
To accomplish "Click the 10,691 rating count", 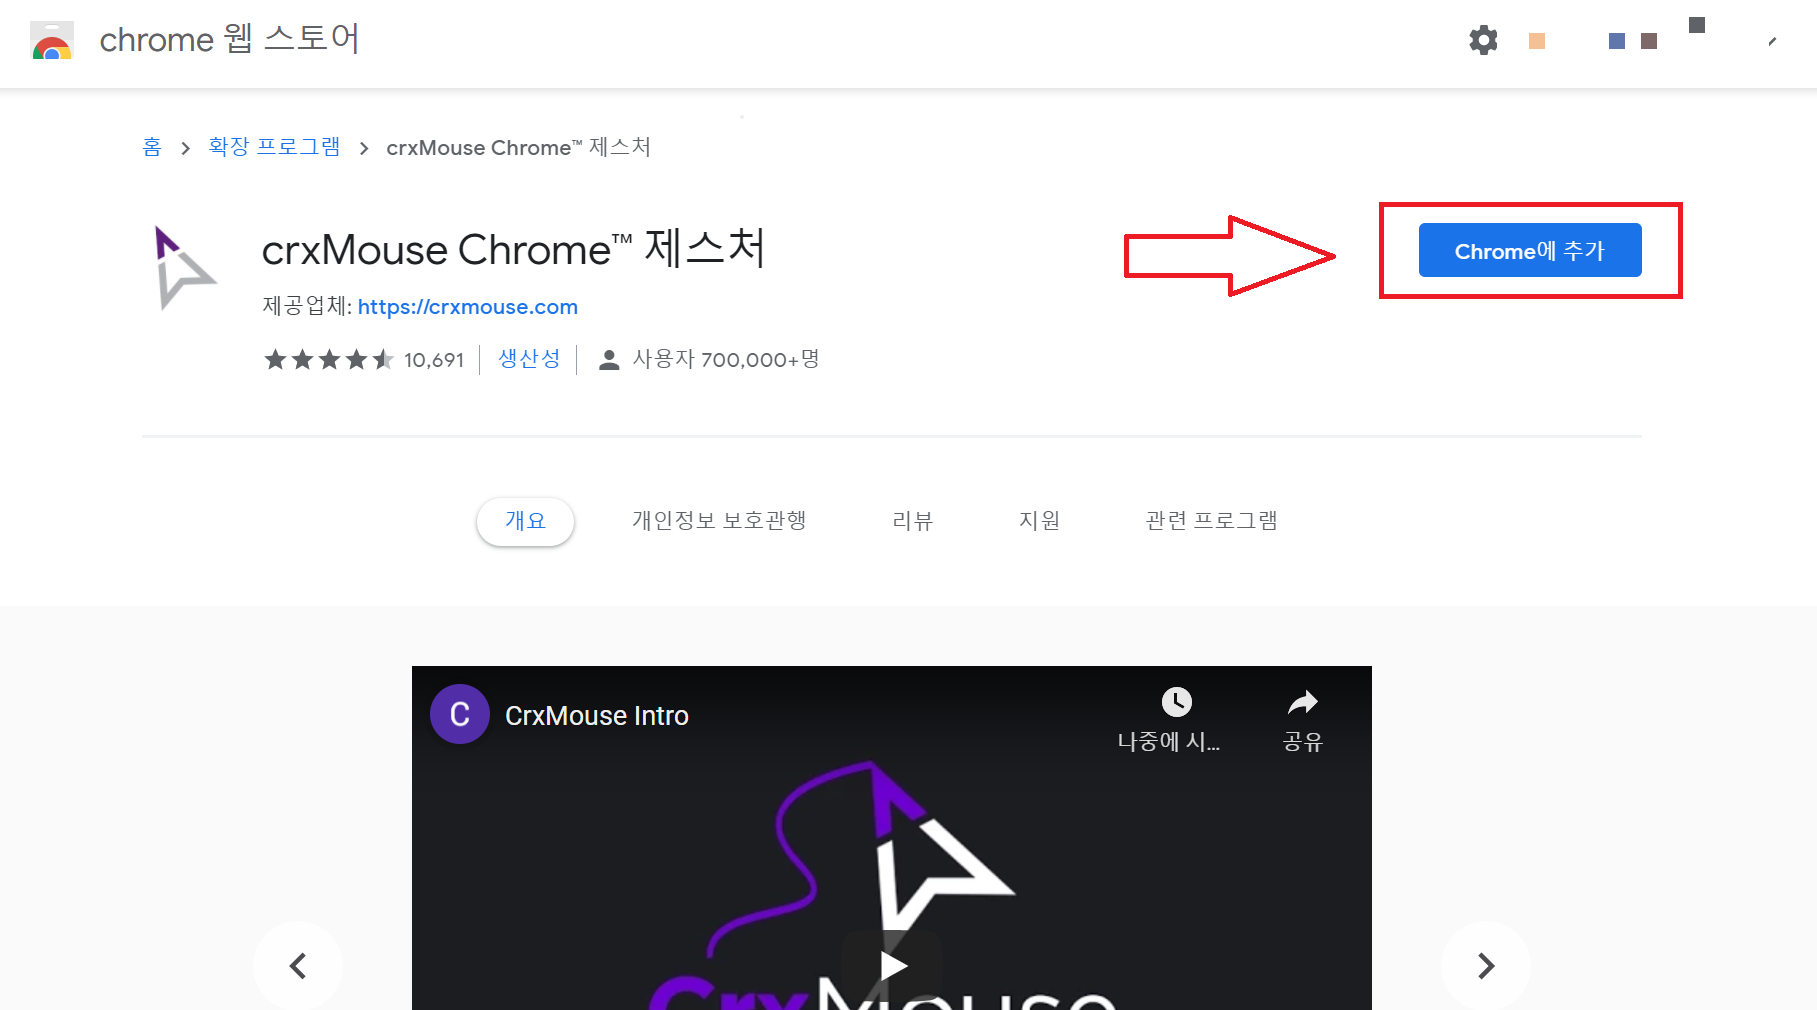I will click(x=434, y=360).
